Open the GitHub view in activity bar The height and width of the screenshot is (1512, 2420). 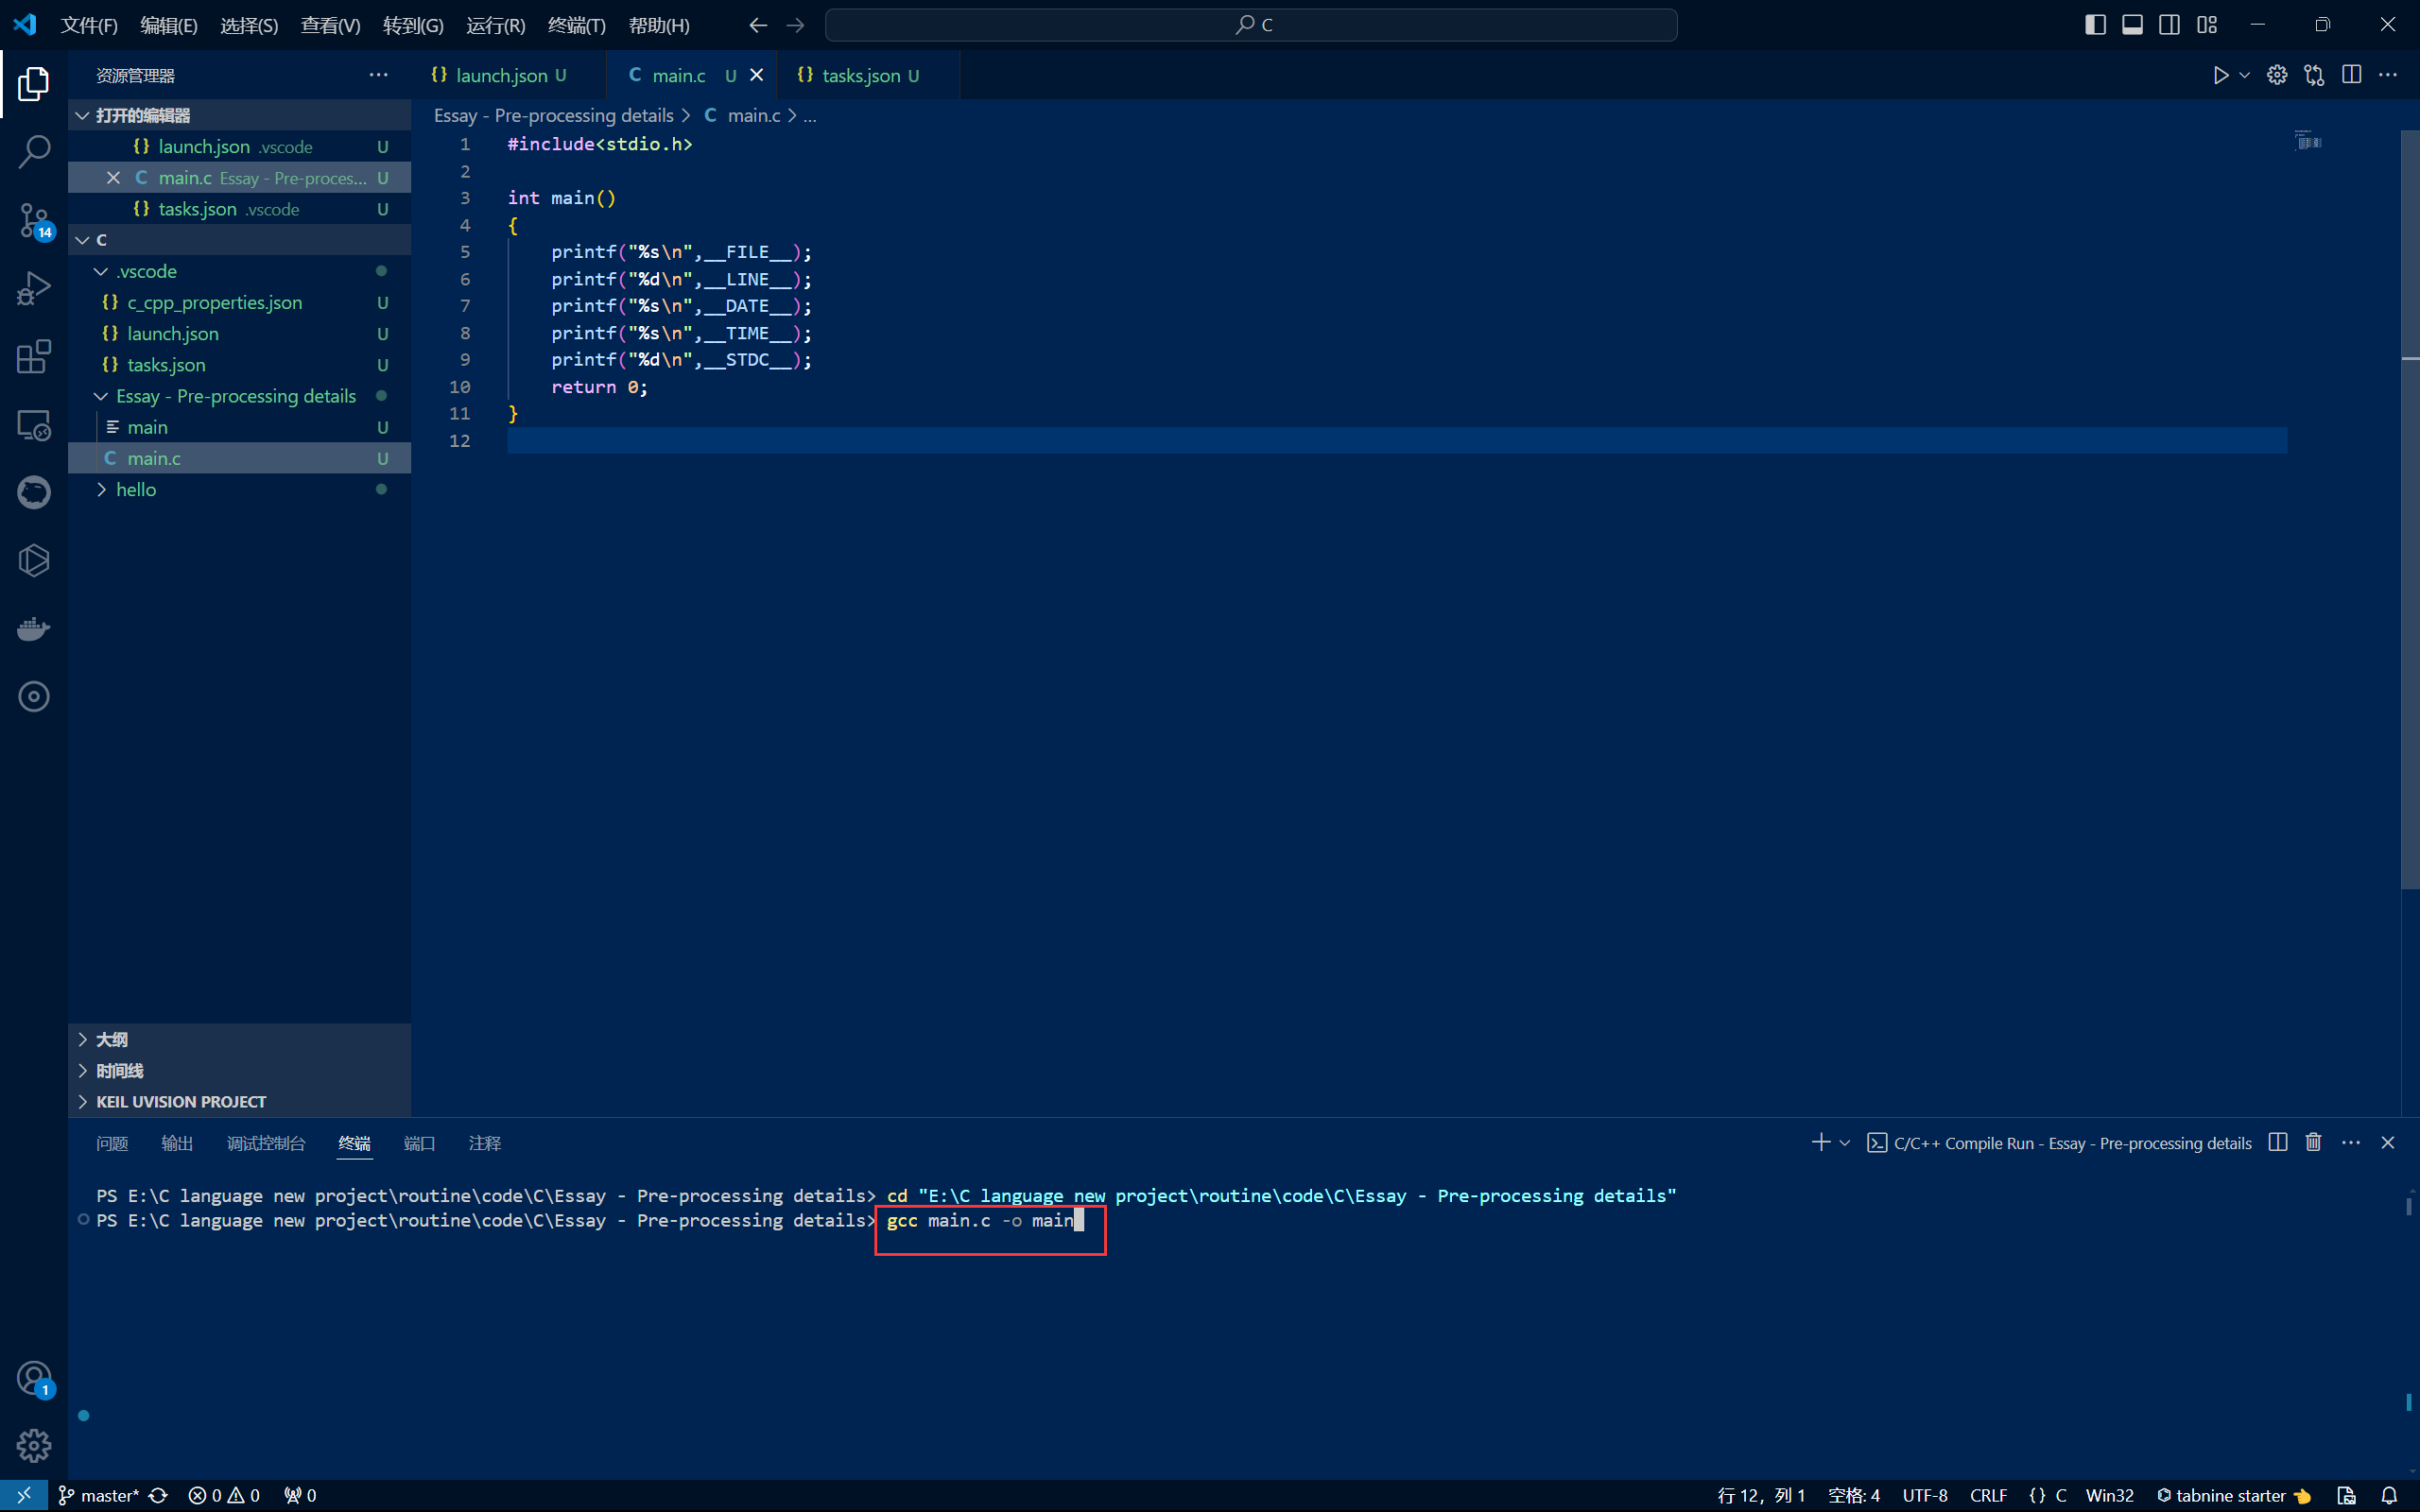point(34,492)
